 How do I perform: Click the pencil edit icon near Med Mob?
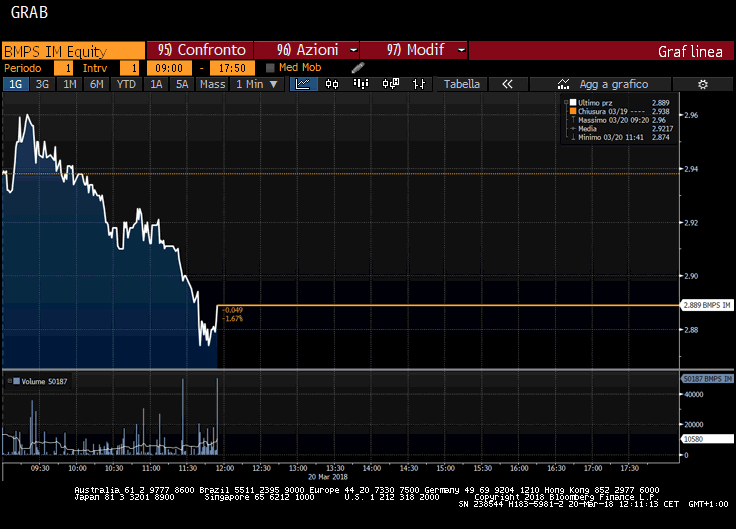point(358,68)
